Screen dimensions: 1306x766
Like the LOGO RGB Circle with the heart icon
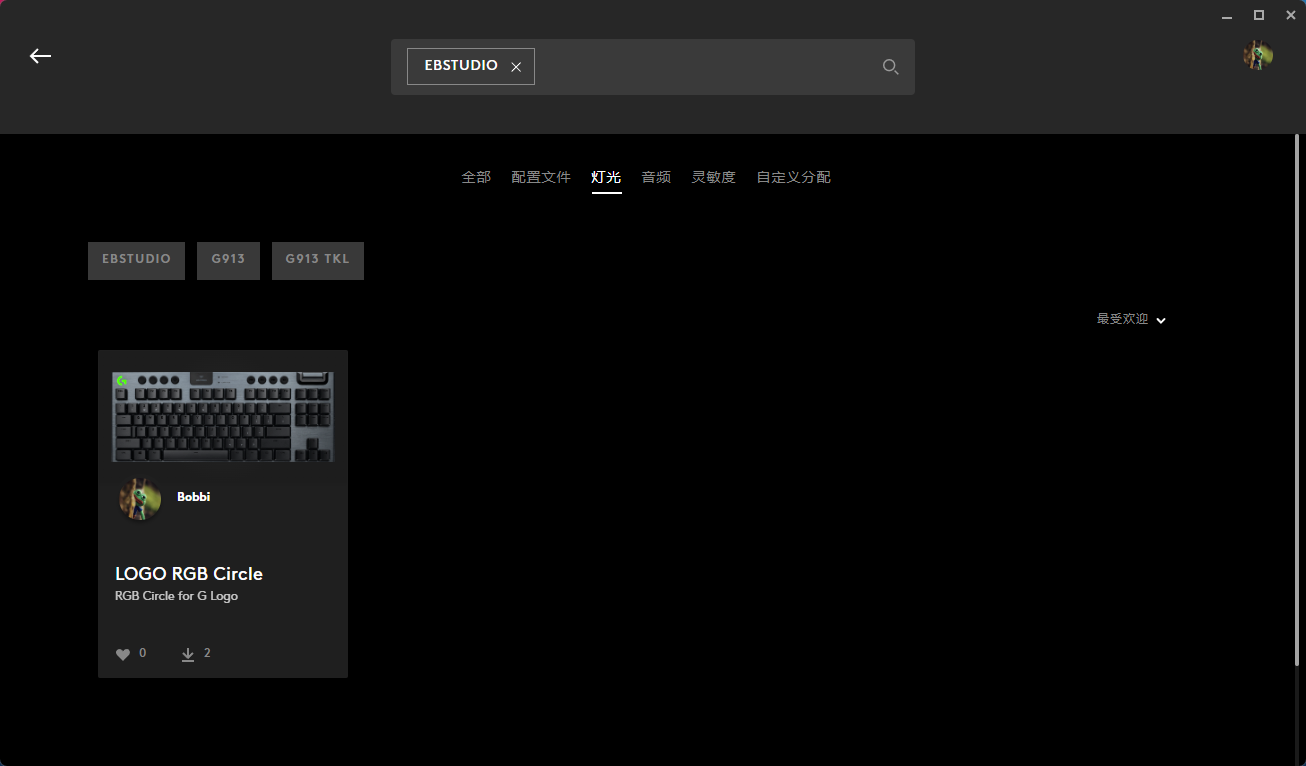pyautogui.click(x=123, y=654)
